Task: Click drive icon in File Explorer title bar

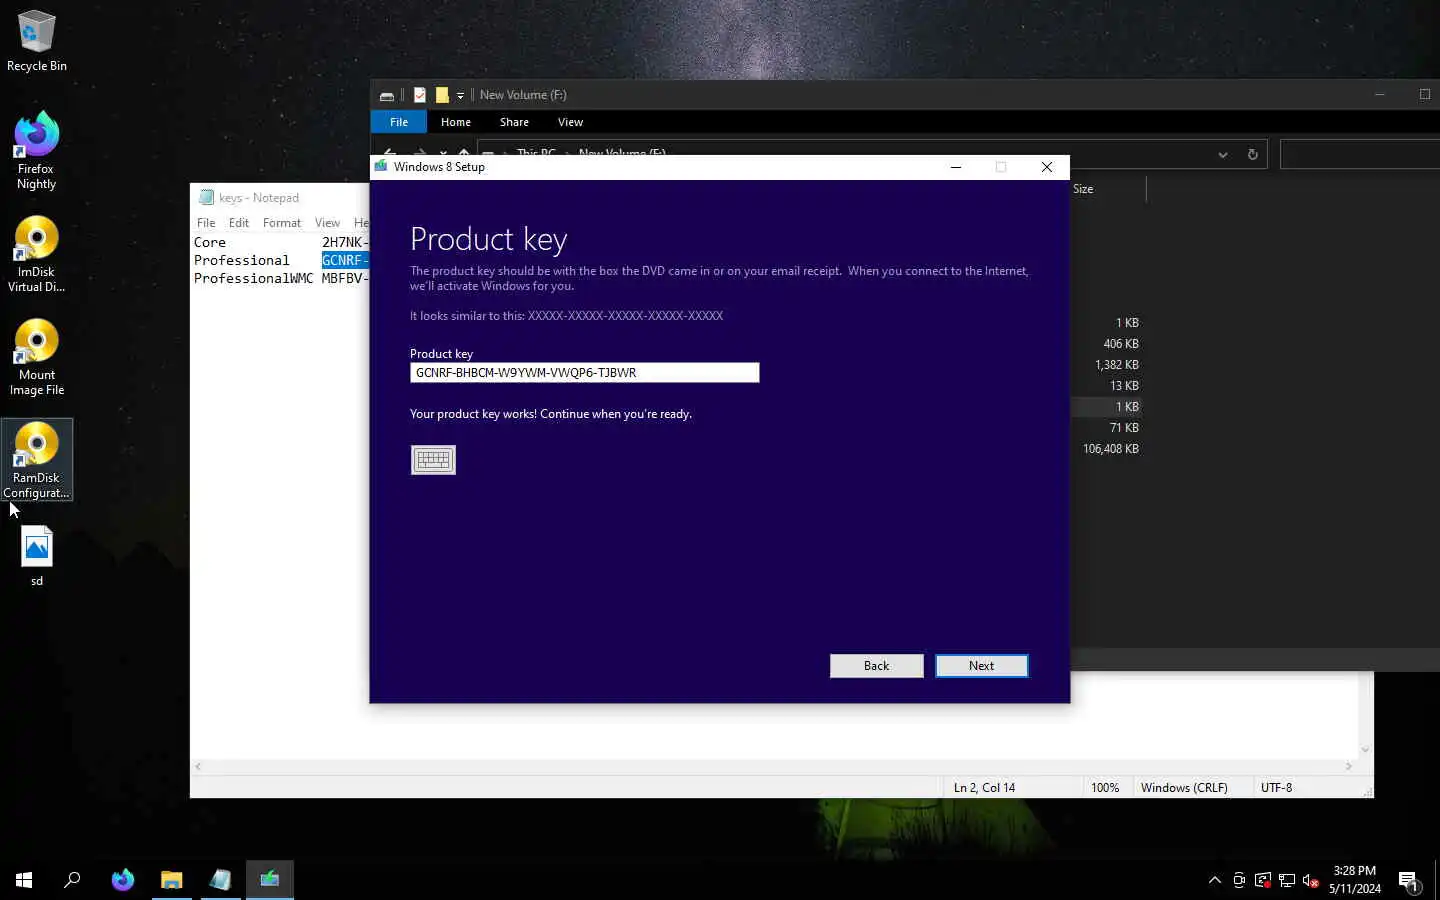Action: pos(387,96)
